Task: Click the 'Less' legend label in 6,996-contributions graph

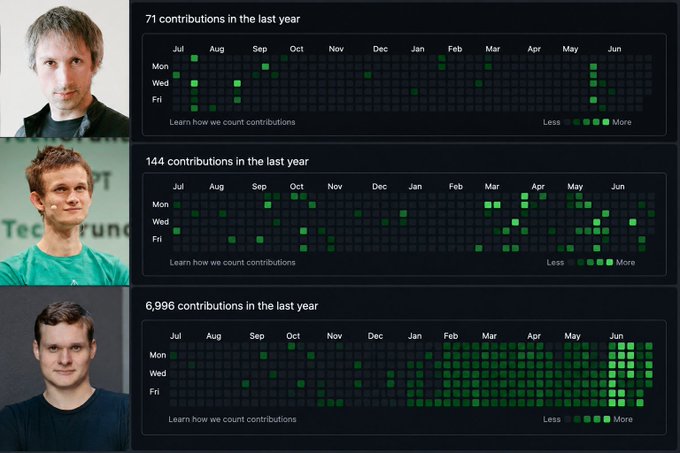Action: pyautogui.click(x=552, y=419)
